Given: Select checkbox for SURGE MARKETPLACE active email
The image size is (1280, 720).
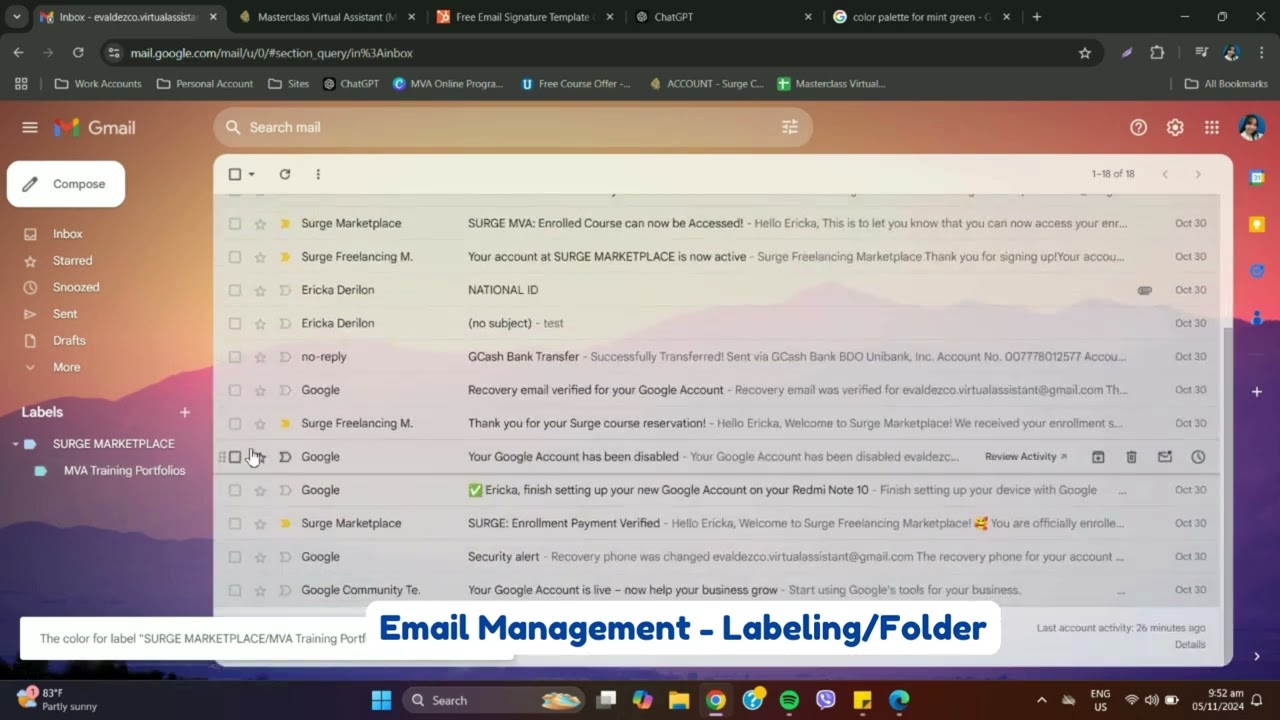Looking at the screenshot, I should (235, 257).
